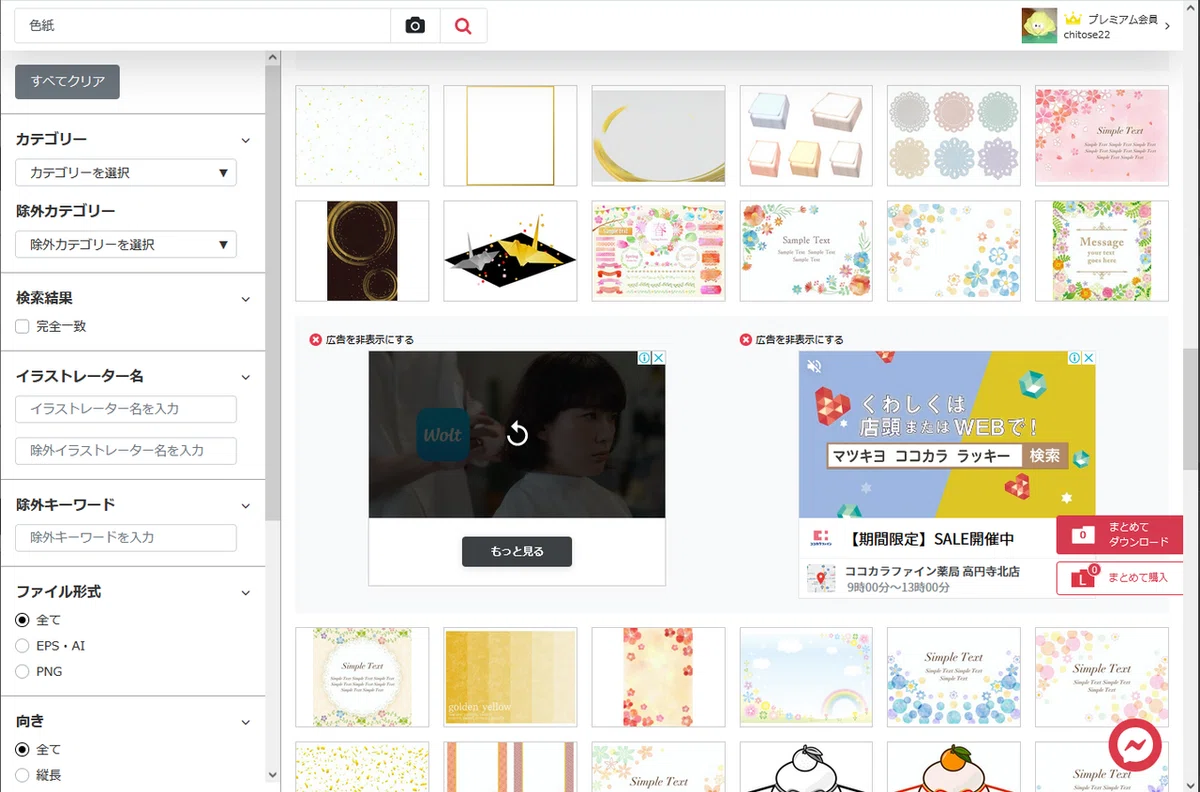This screenshot has height=792, width=1200.
Task: Open the wreath Simple Text thumbnail
Action: tap(362, 677)
